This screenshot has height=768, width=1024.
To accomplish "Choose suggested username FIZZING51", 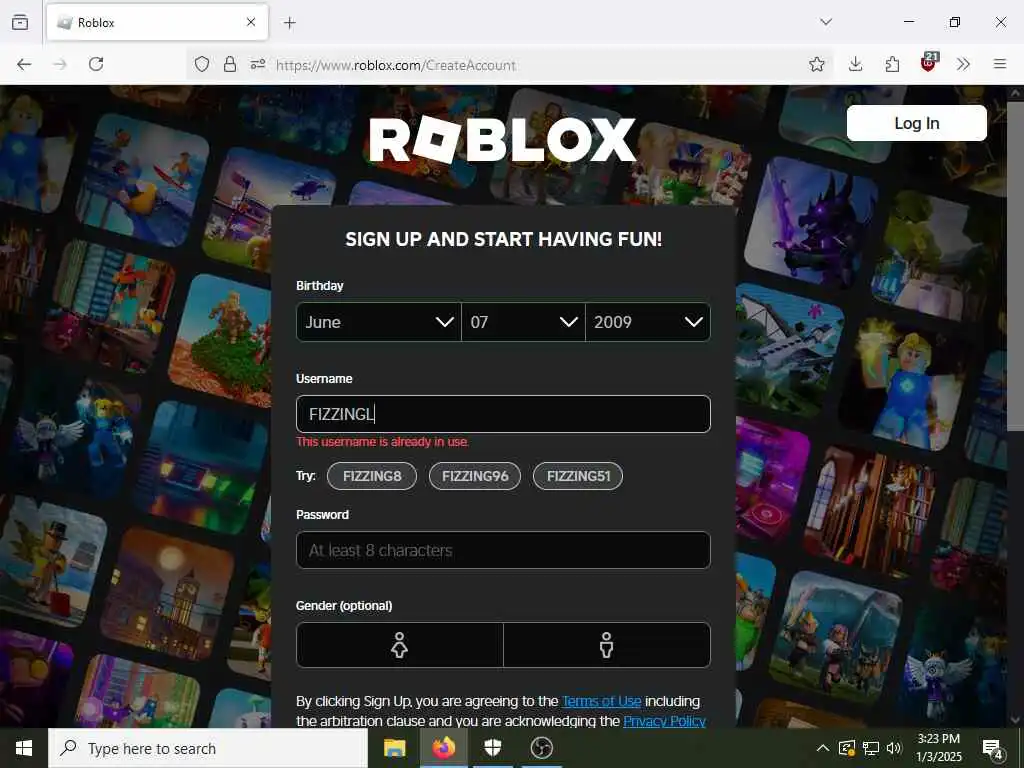I will click(578, 475).
